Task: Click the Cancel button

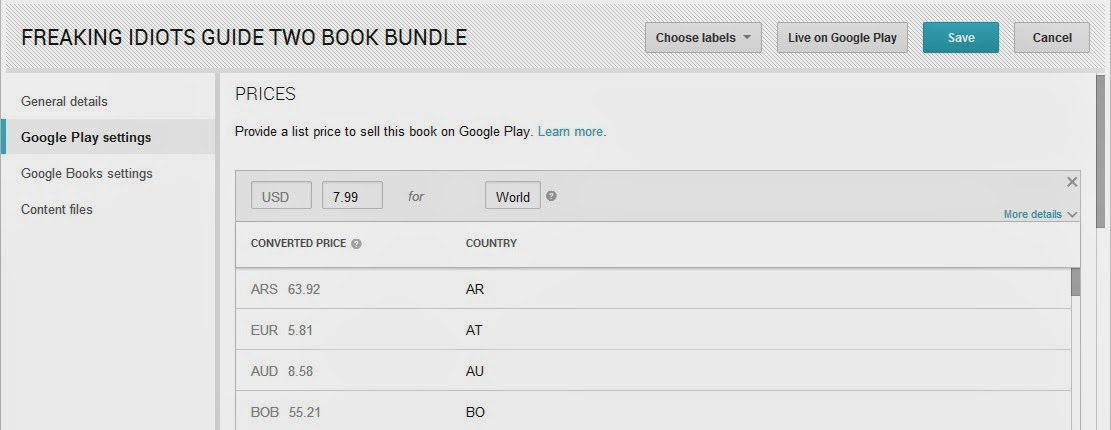Action: [x=1051, y=38]
